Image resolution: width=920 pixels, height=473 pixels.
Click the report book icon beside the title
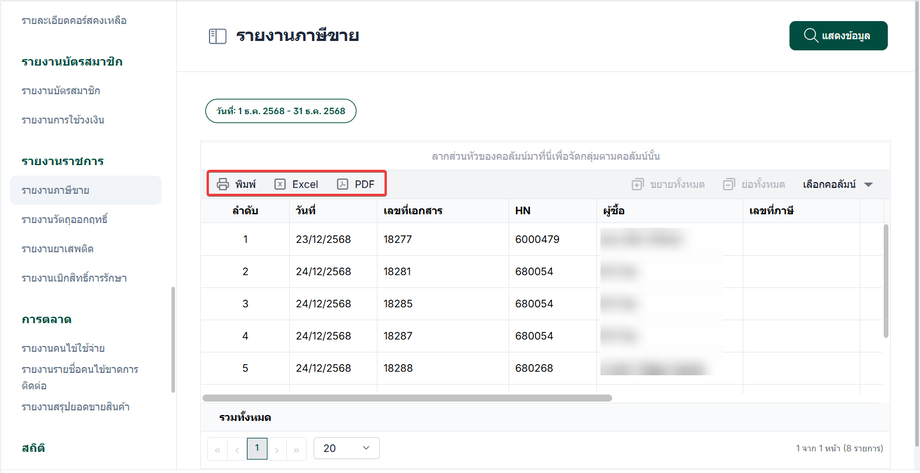point(217,36)
